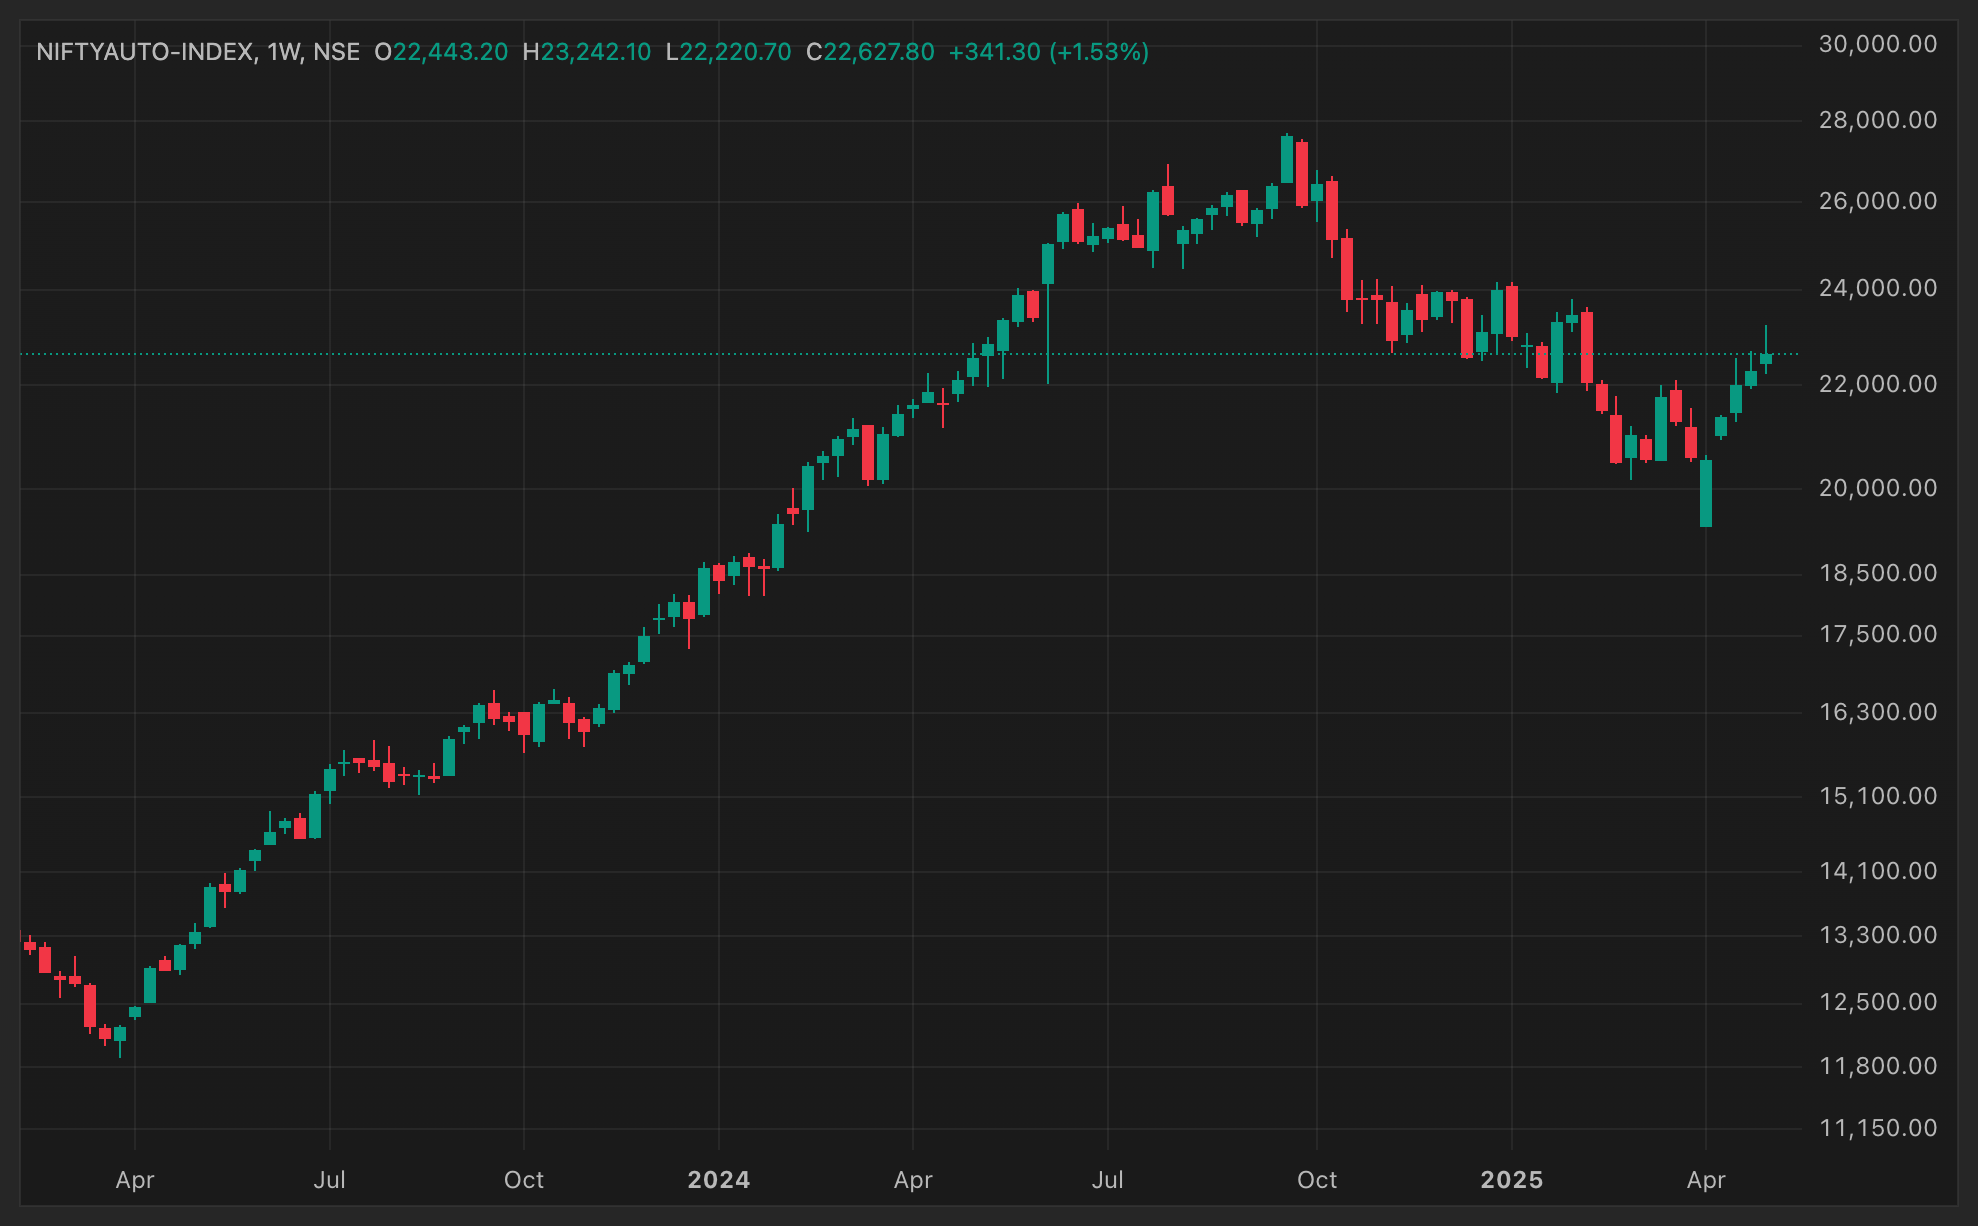Viewport: 1978px width, 1226px height.
Task: Click the large green candle below 20,000 in April 2025
Action: pyautogui.click(x=1706, y=493)
